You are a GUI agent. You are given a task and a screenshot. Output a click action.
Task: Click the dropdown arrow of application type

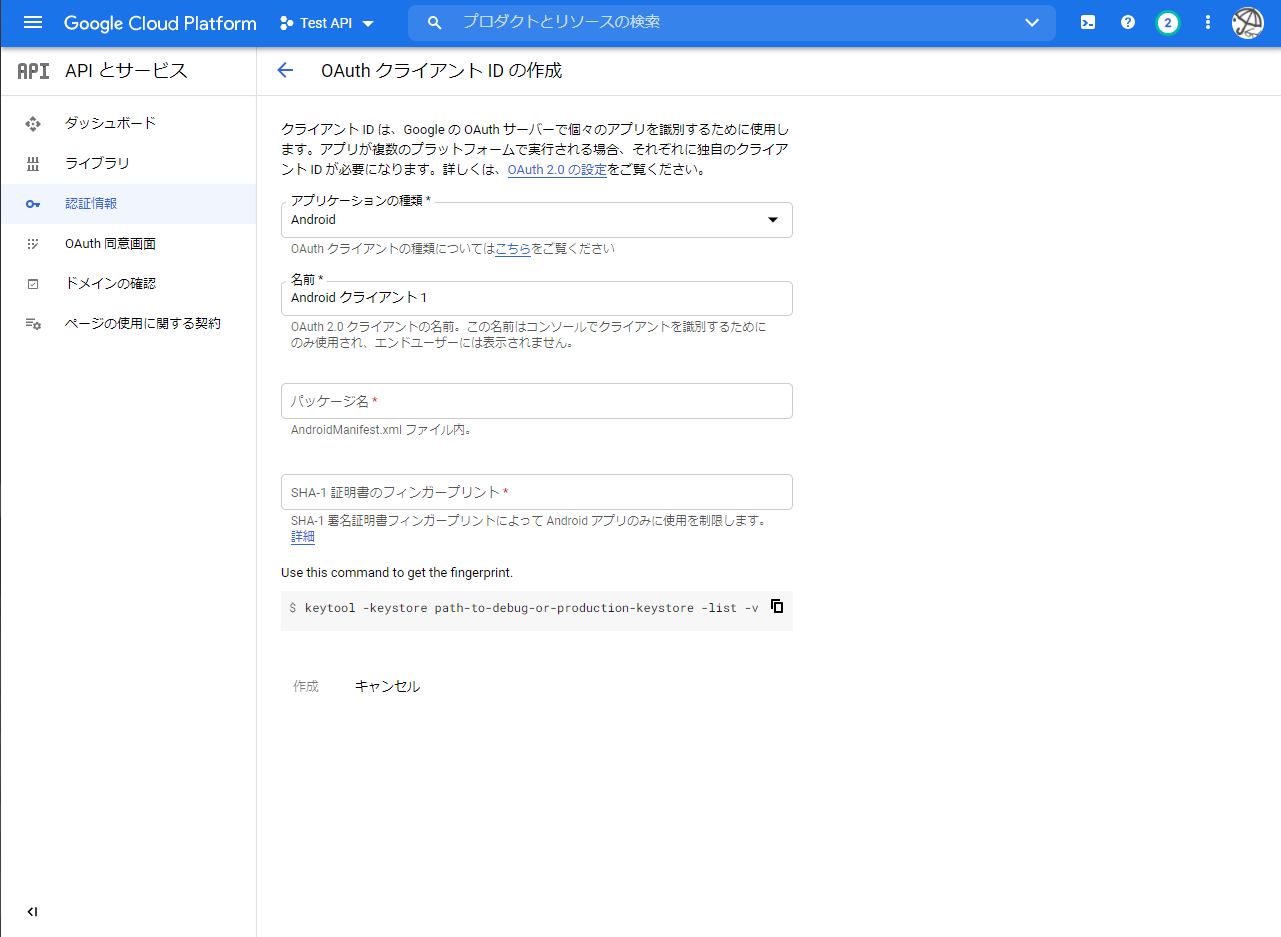[x=772, y=220]
